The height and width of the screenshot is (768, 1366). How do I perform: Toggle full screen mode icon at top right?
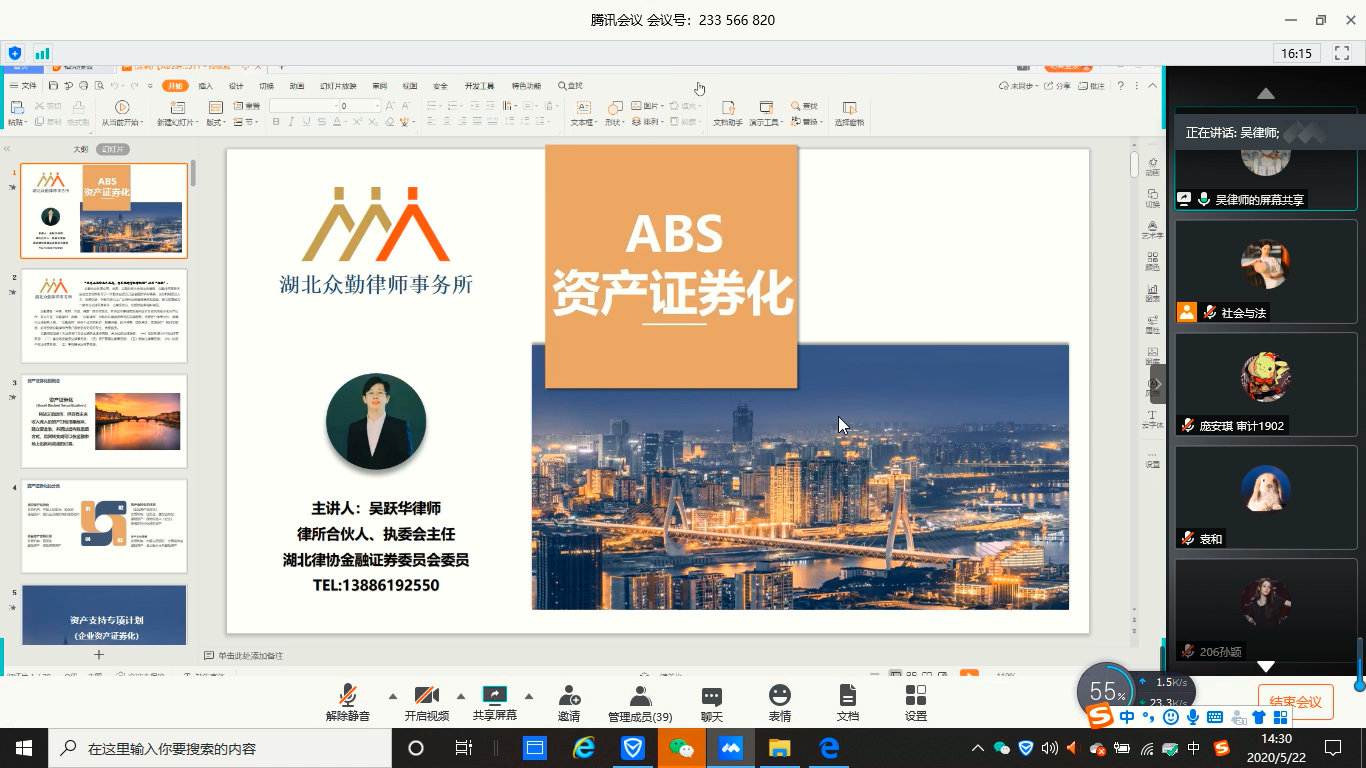click(1342, 53)
